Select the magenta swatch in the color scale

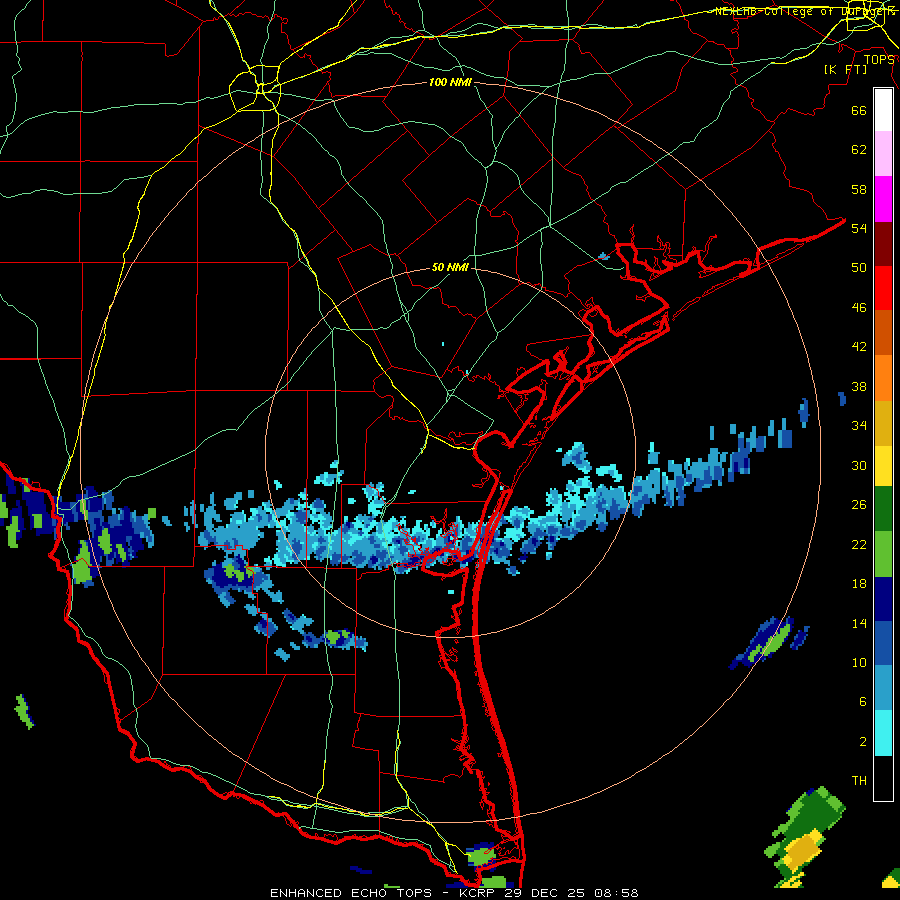click(x=883, y=199)
